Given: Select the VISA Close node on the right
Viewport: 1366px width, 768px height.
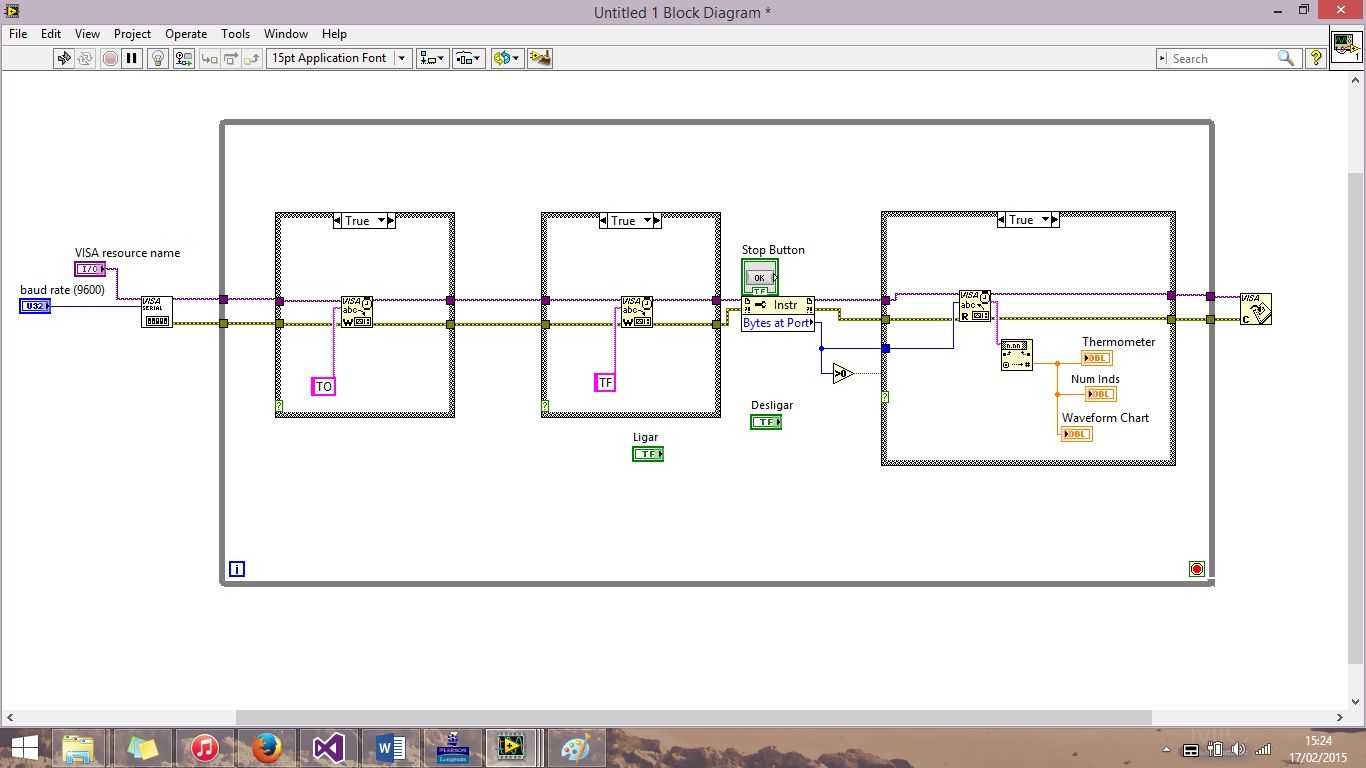Looking at the screenshot, I should point(1255,310).
